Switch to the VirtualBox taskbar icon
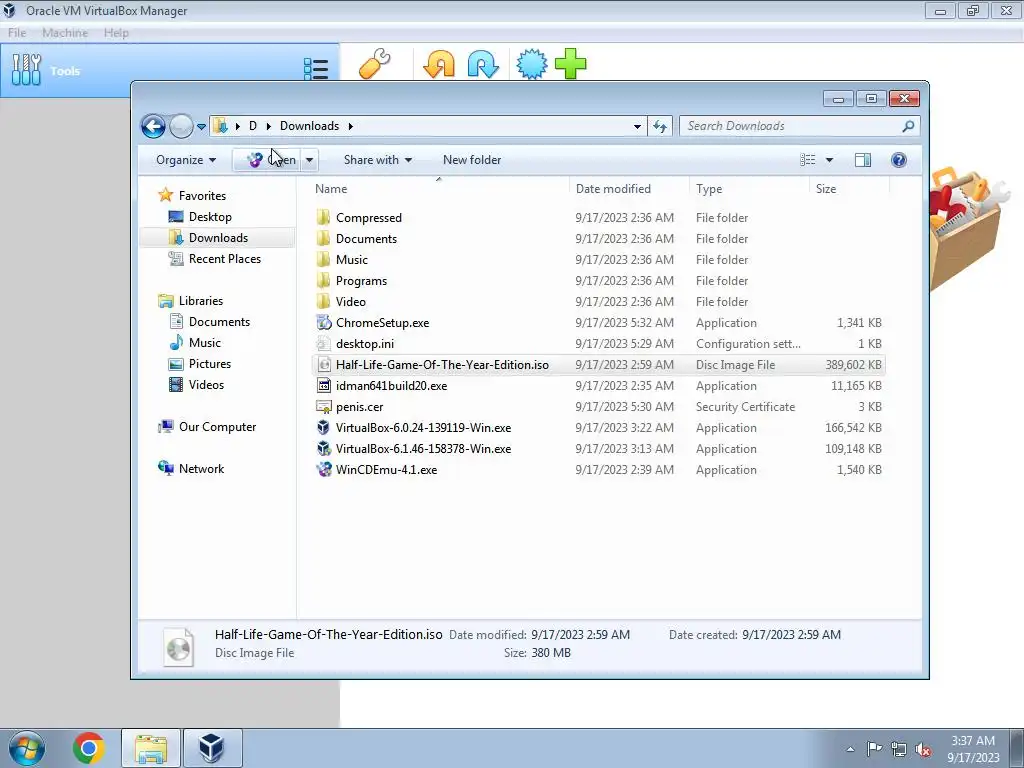Image resolution: width=1024 pixels, height=768 pixels. coord(212,748)
